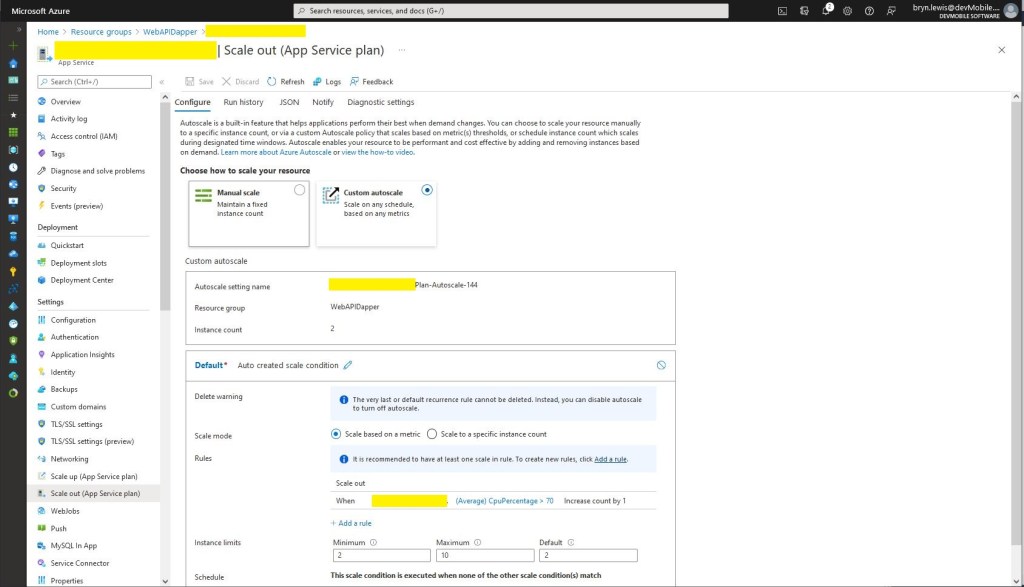The width and height of the screenshot is (1024, 587).
Task: Open Learn more about Azure Autoscale link
Action: tap(280, 152)
